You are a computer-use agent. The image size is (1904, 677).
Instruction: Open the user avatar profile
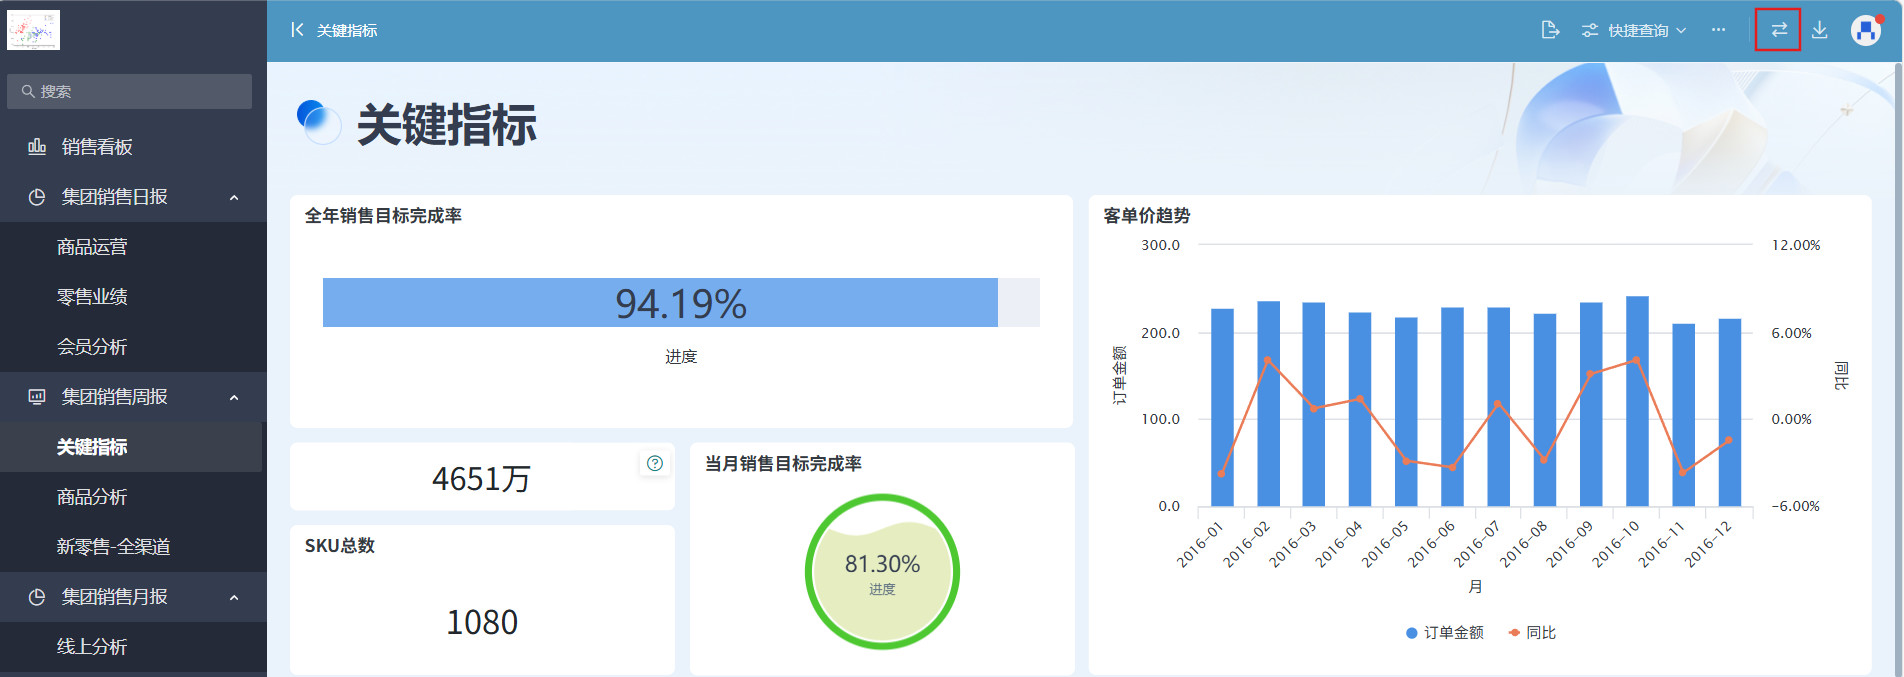coord(1866,30)
